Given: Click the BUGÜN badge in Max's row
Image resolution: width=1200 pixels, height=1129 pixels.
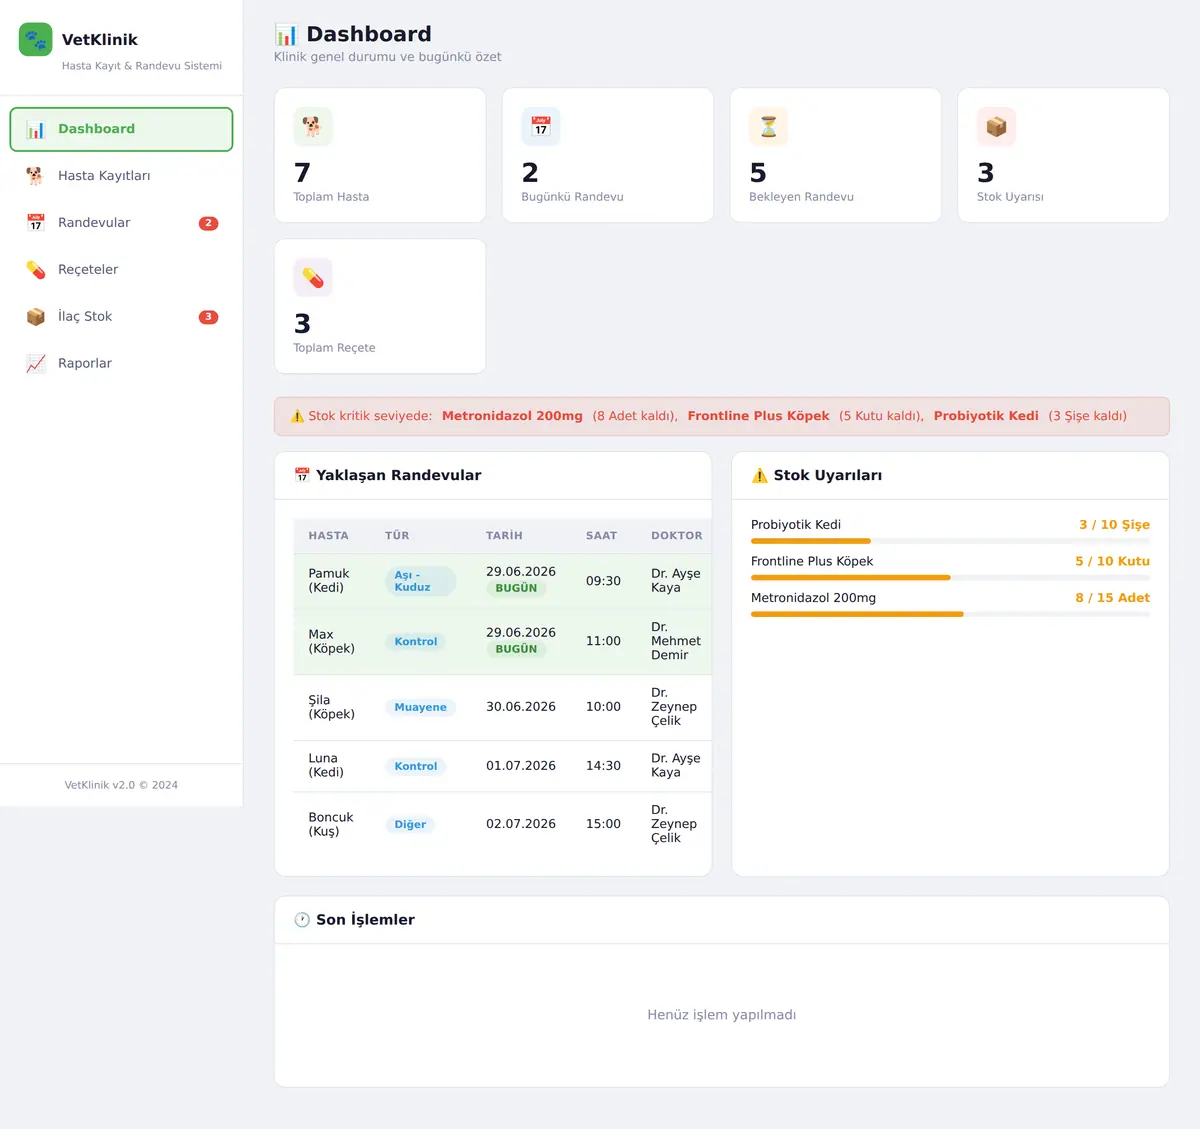Looking at the screenshot, I should point(516,649).
